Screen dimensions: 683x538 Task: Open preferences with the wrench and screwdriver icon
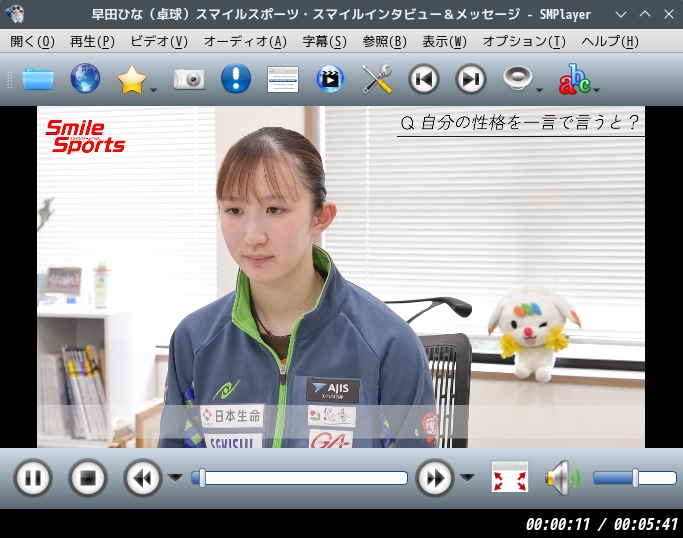click(377, 79)
